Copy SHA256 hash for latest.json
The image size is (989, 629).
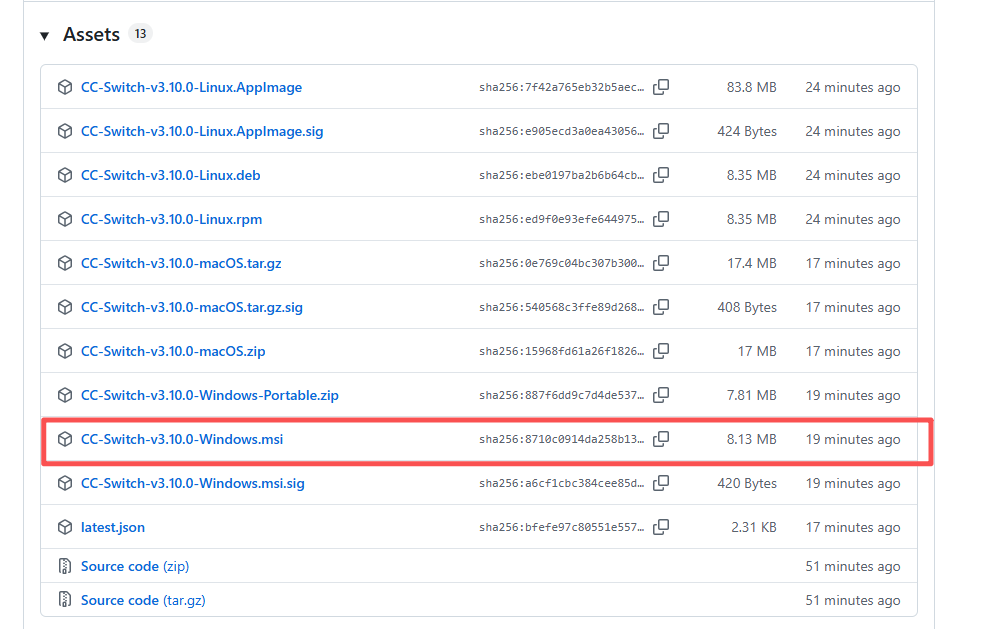(661, 527)
